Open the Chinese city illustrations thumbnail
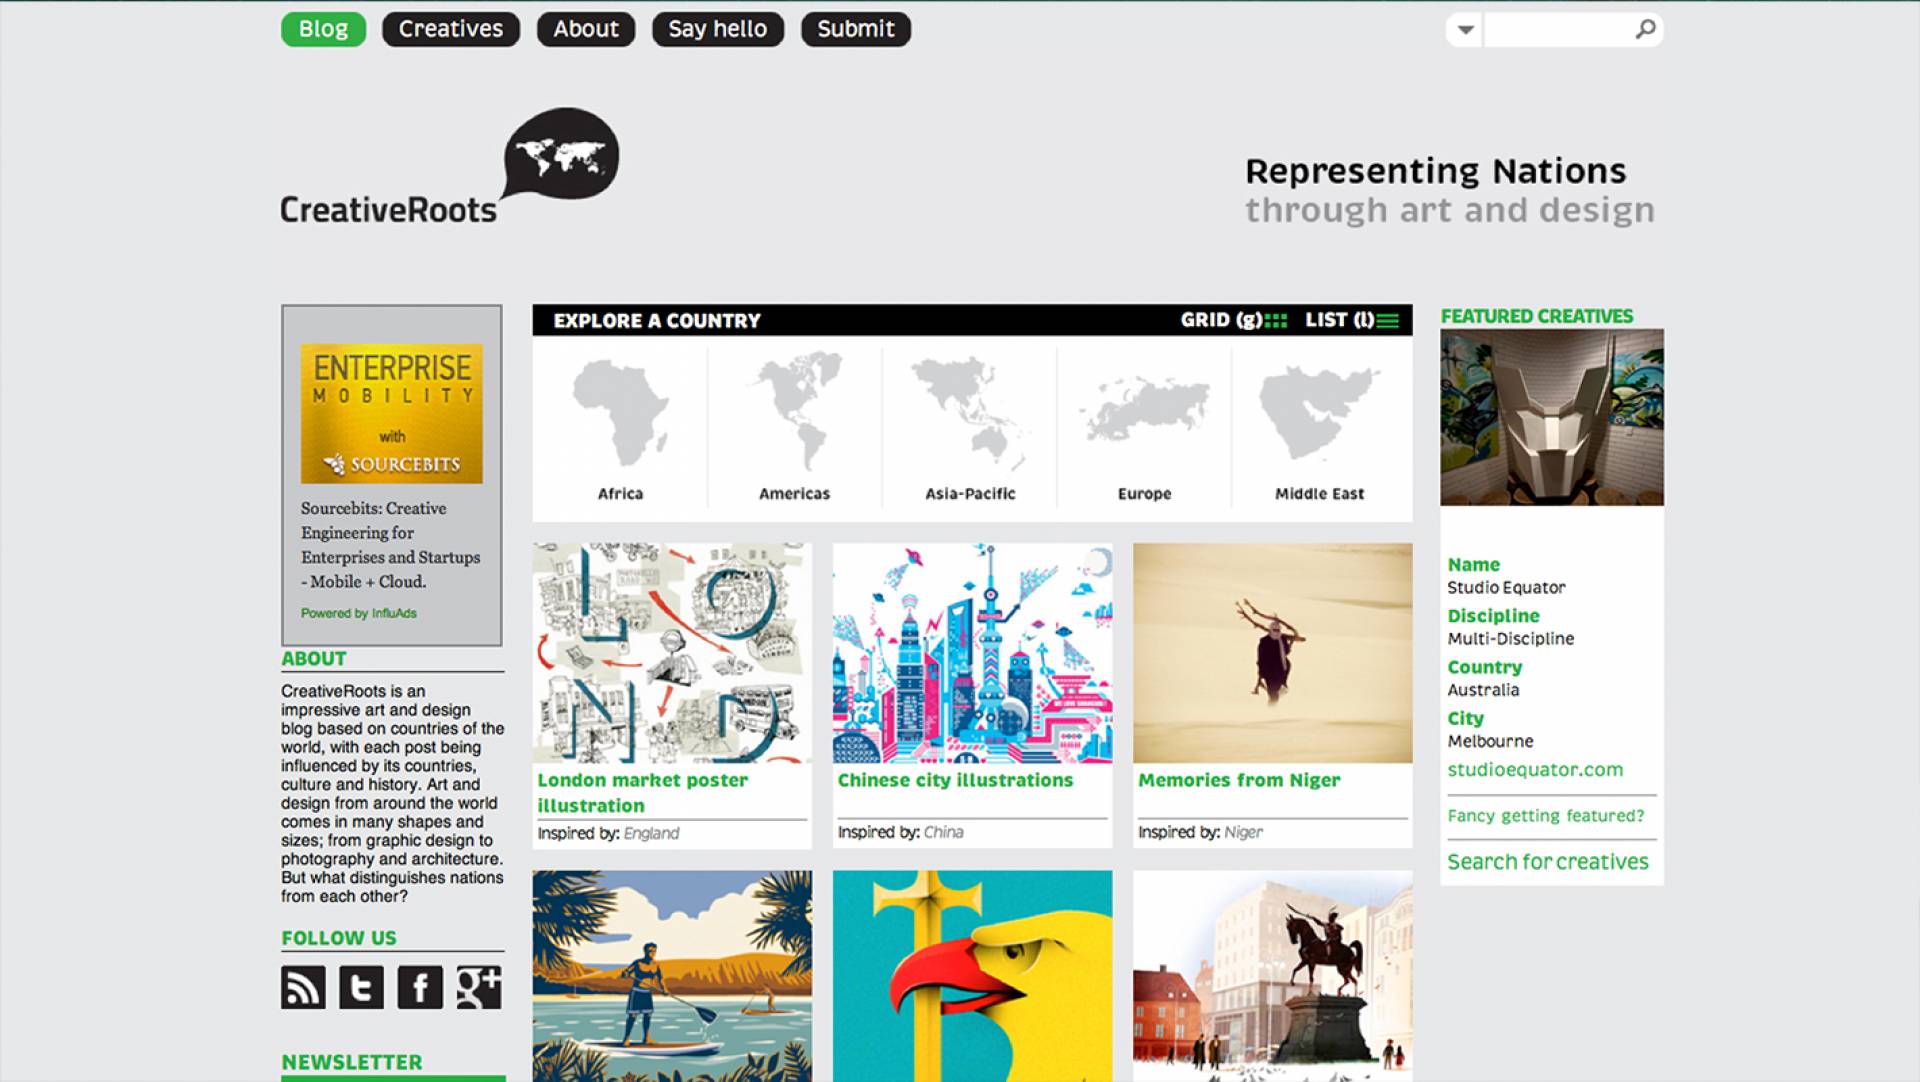Image resolution: width=1920 pixels, height=1082 pixels. 972,653
